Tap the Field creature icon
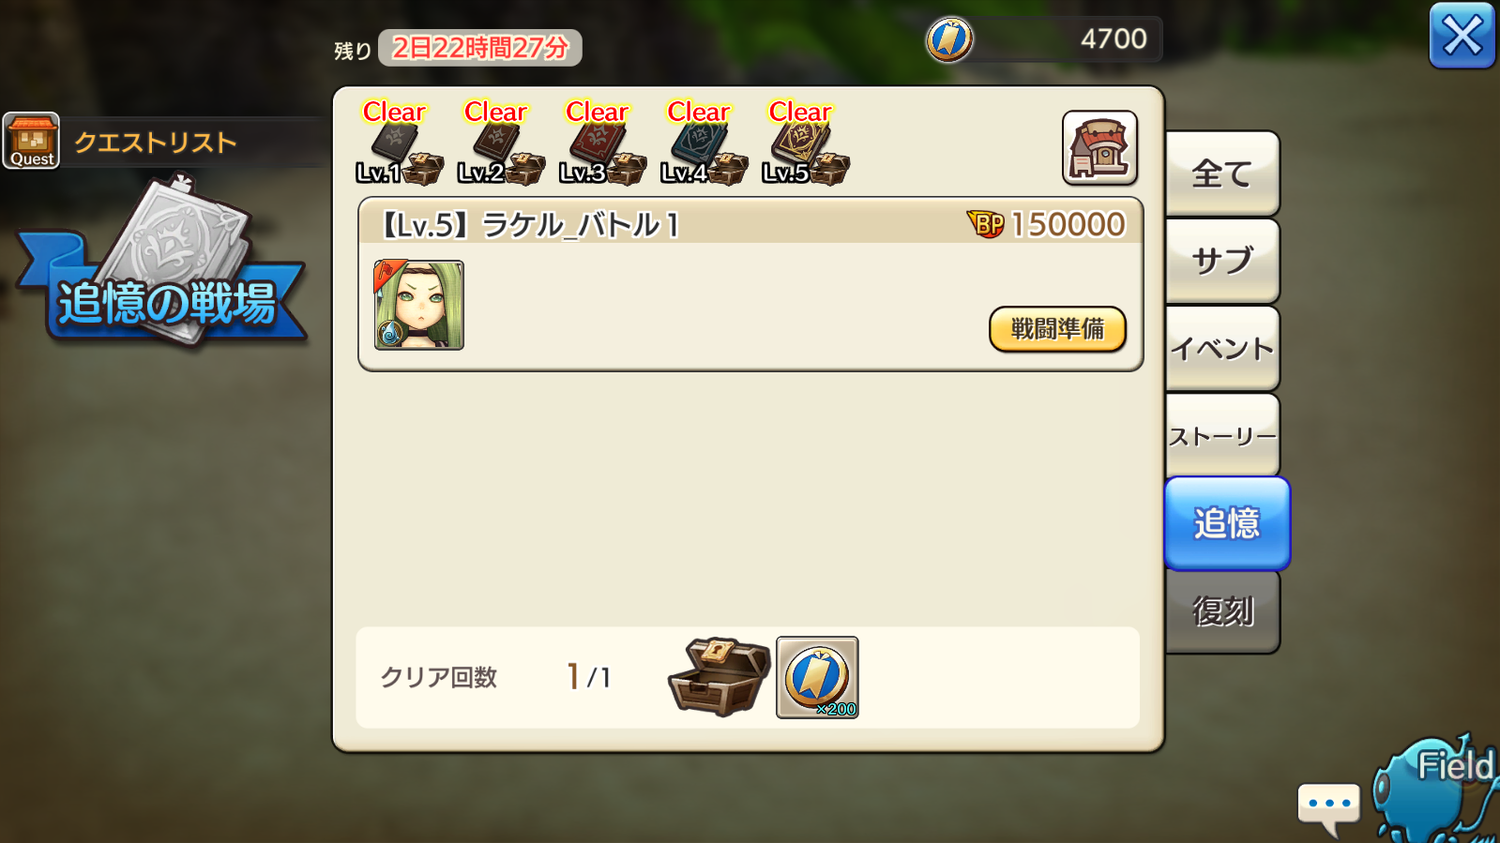 click(1437, 788)
